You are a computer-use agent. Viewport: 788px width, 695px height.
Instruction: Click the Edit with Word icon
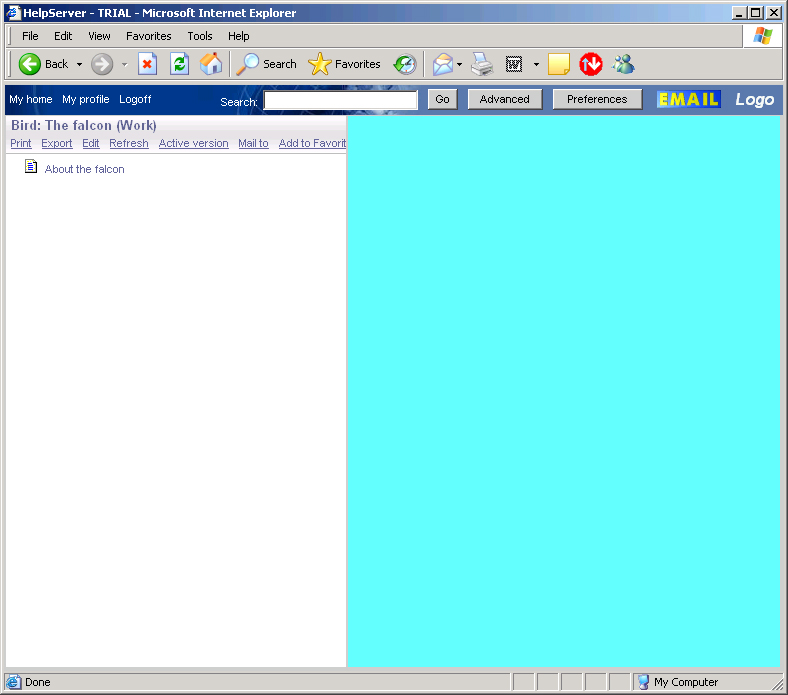[x=514, y=64]
